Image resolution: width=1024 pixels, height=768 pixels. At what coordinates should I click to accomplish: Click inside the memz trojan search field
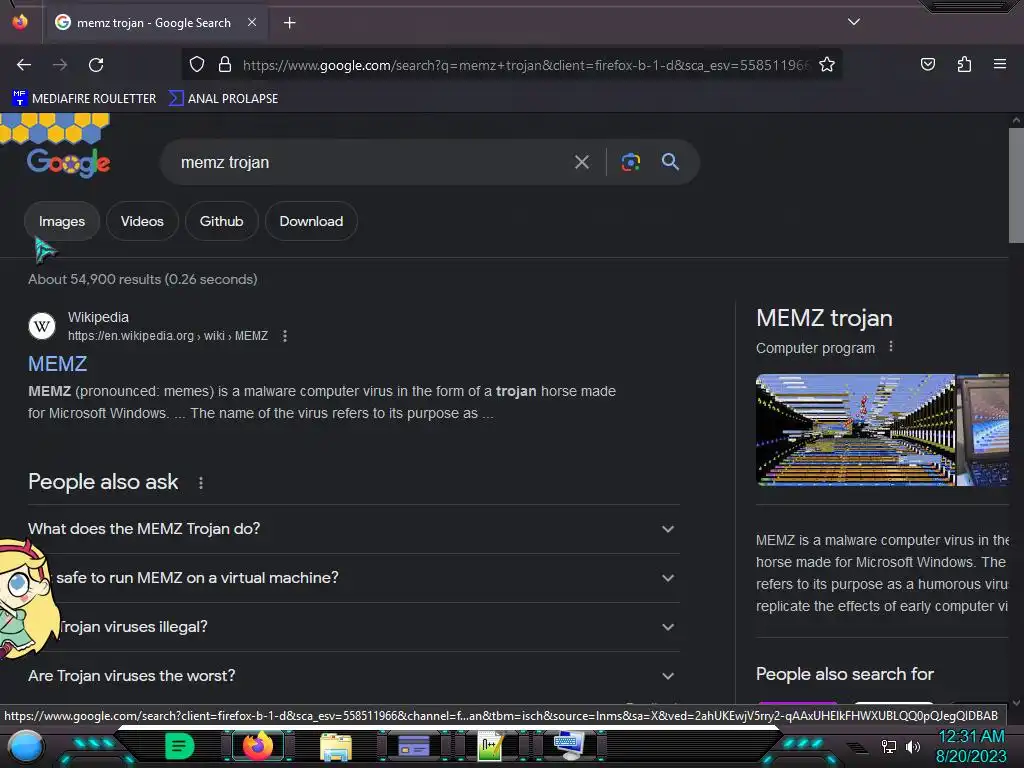372,162
